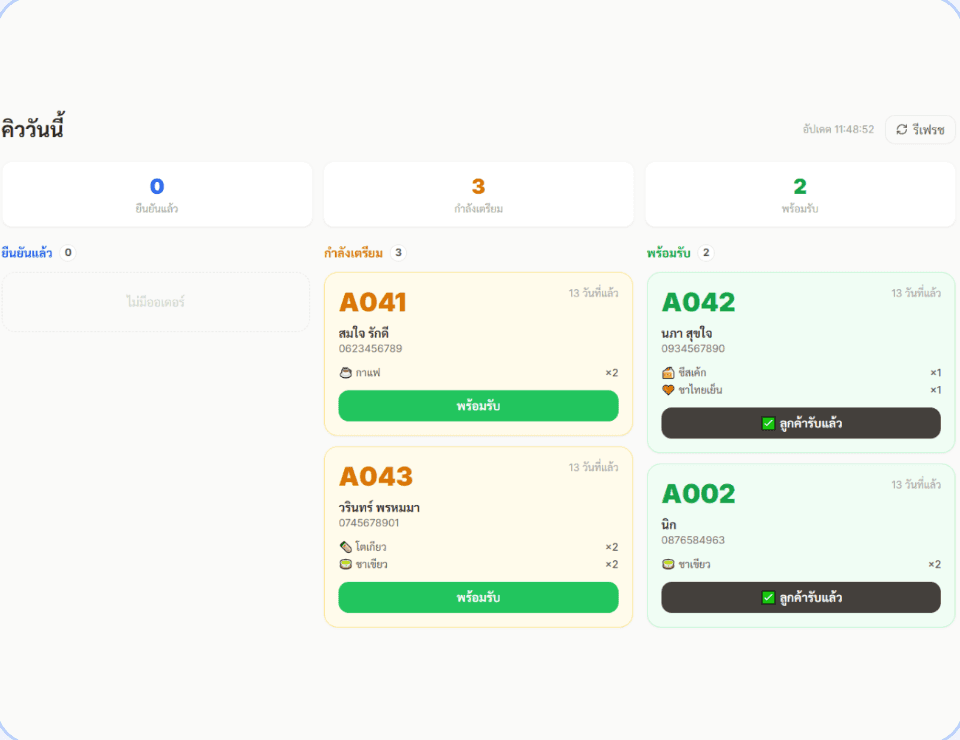Viewport: 960px width, 740px height.
Task: Click the green tea icon in A043
Action: (346, 564)
